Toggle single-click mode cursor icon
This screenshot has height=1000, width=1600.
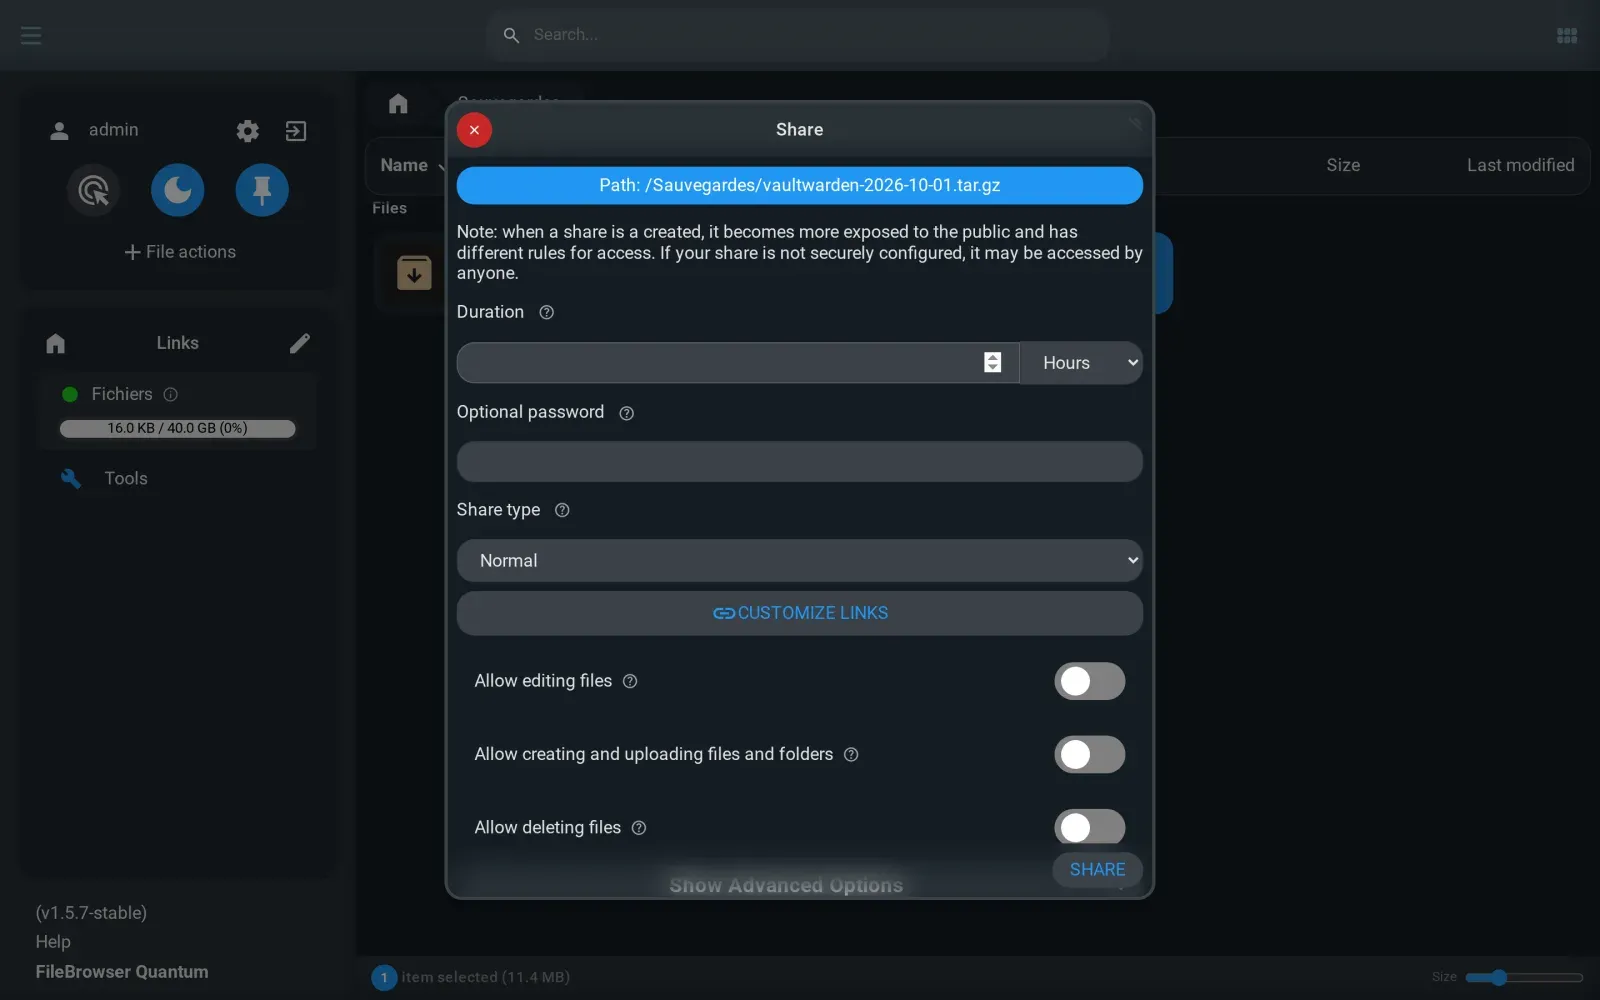pos(93,190)
